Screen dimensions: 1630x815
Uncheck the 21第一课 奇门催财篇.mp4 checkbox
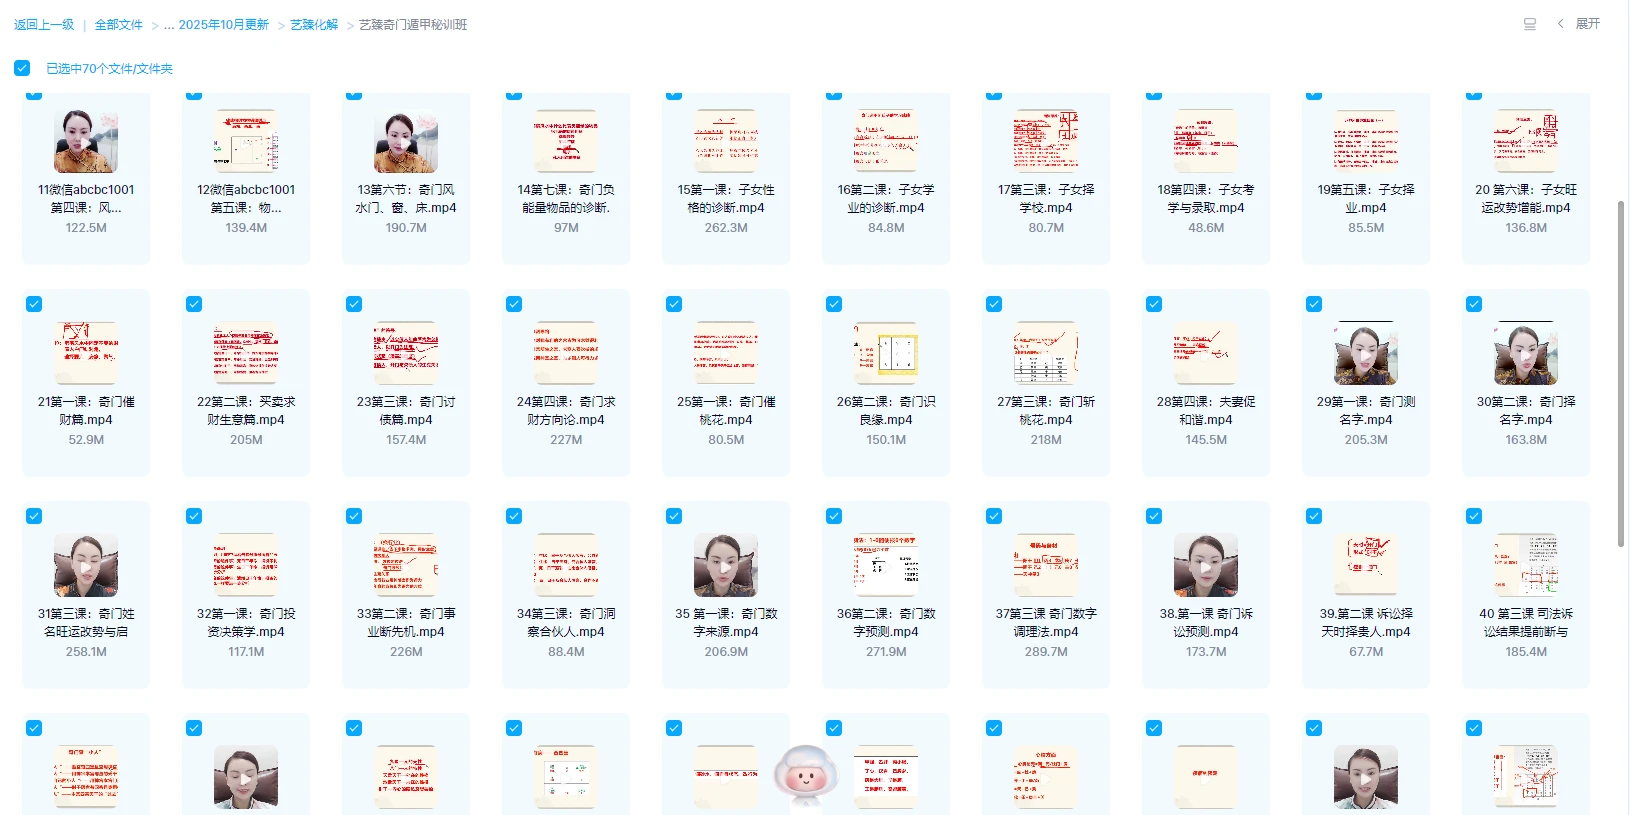click(x=34, y=304)
